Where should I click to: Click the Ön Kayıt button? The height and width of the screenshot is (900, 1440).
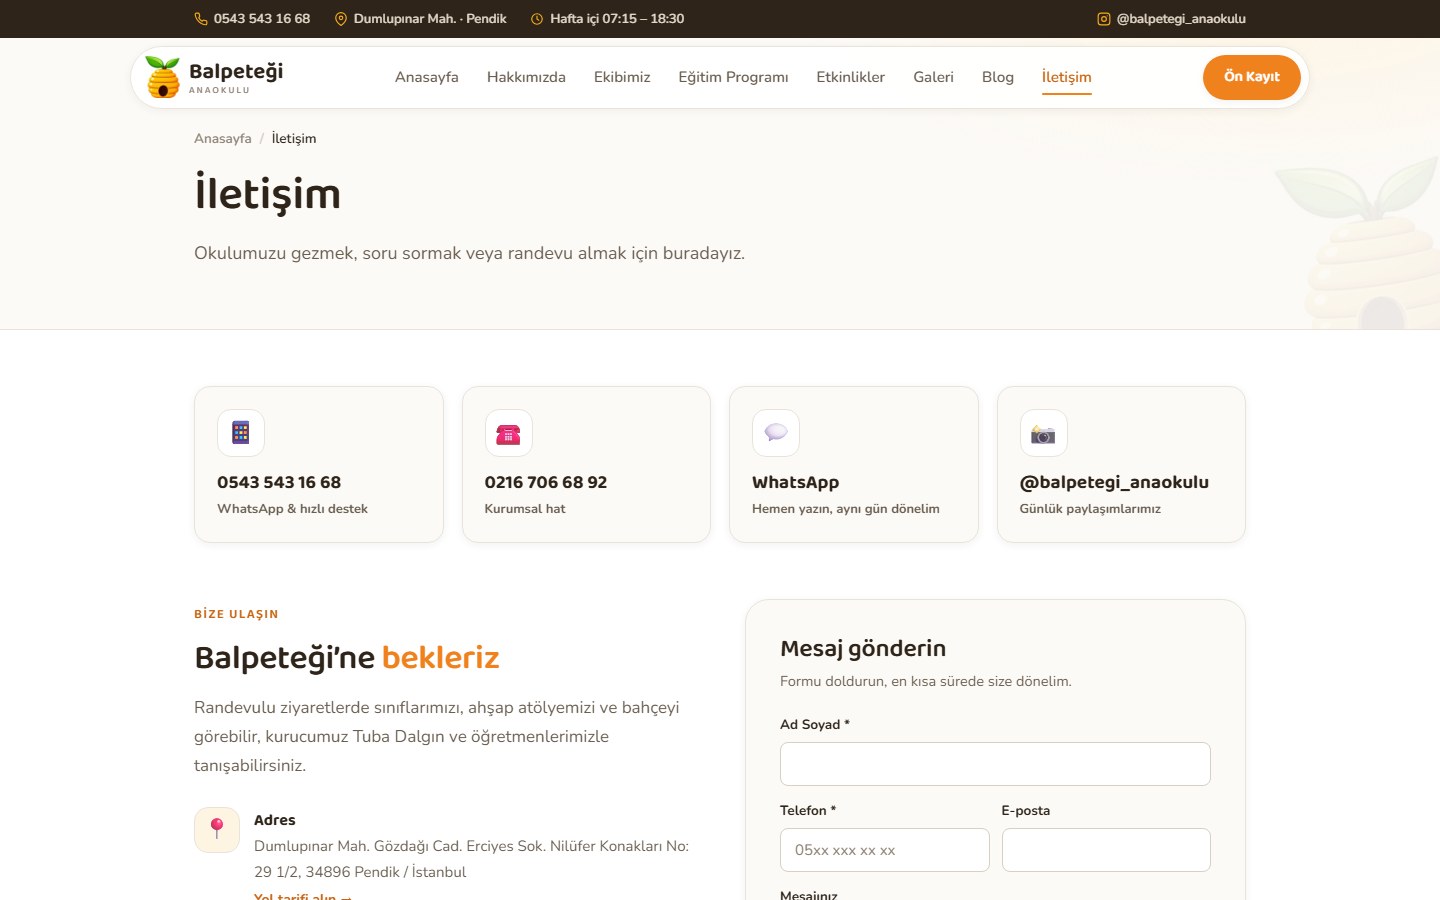point(1252,77)
